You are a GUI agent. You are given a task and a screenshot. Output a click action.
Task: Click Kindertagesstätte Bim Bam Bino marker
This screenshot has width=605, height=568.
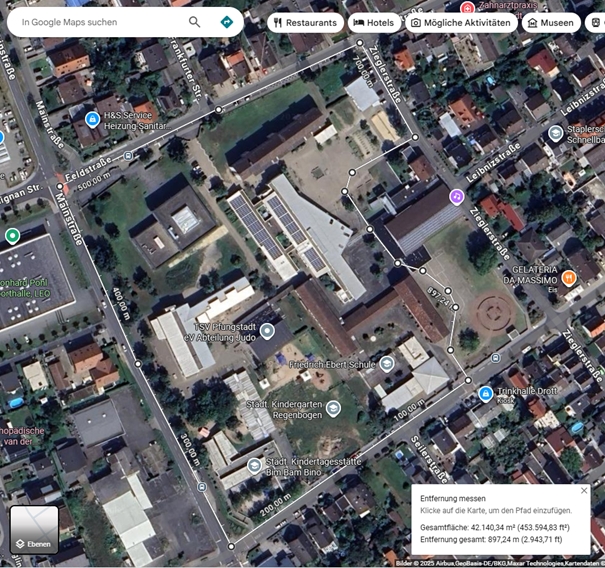256,464
